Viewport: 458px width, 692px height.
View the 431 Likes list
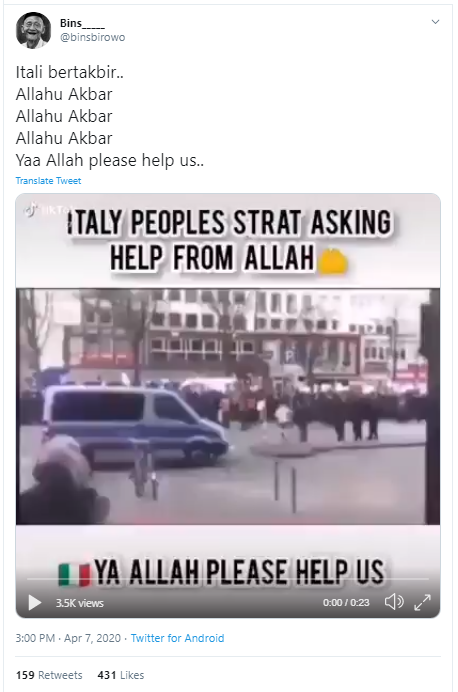tap(121, 675)
